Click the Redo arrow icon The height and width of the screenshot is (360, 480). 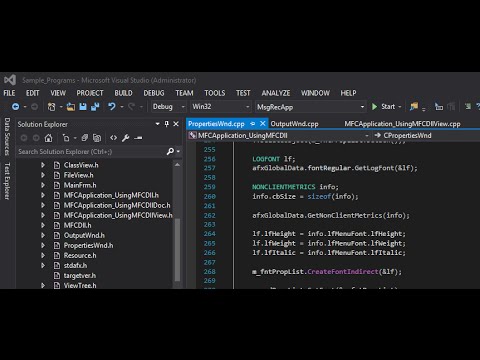tap(132, 107)
